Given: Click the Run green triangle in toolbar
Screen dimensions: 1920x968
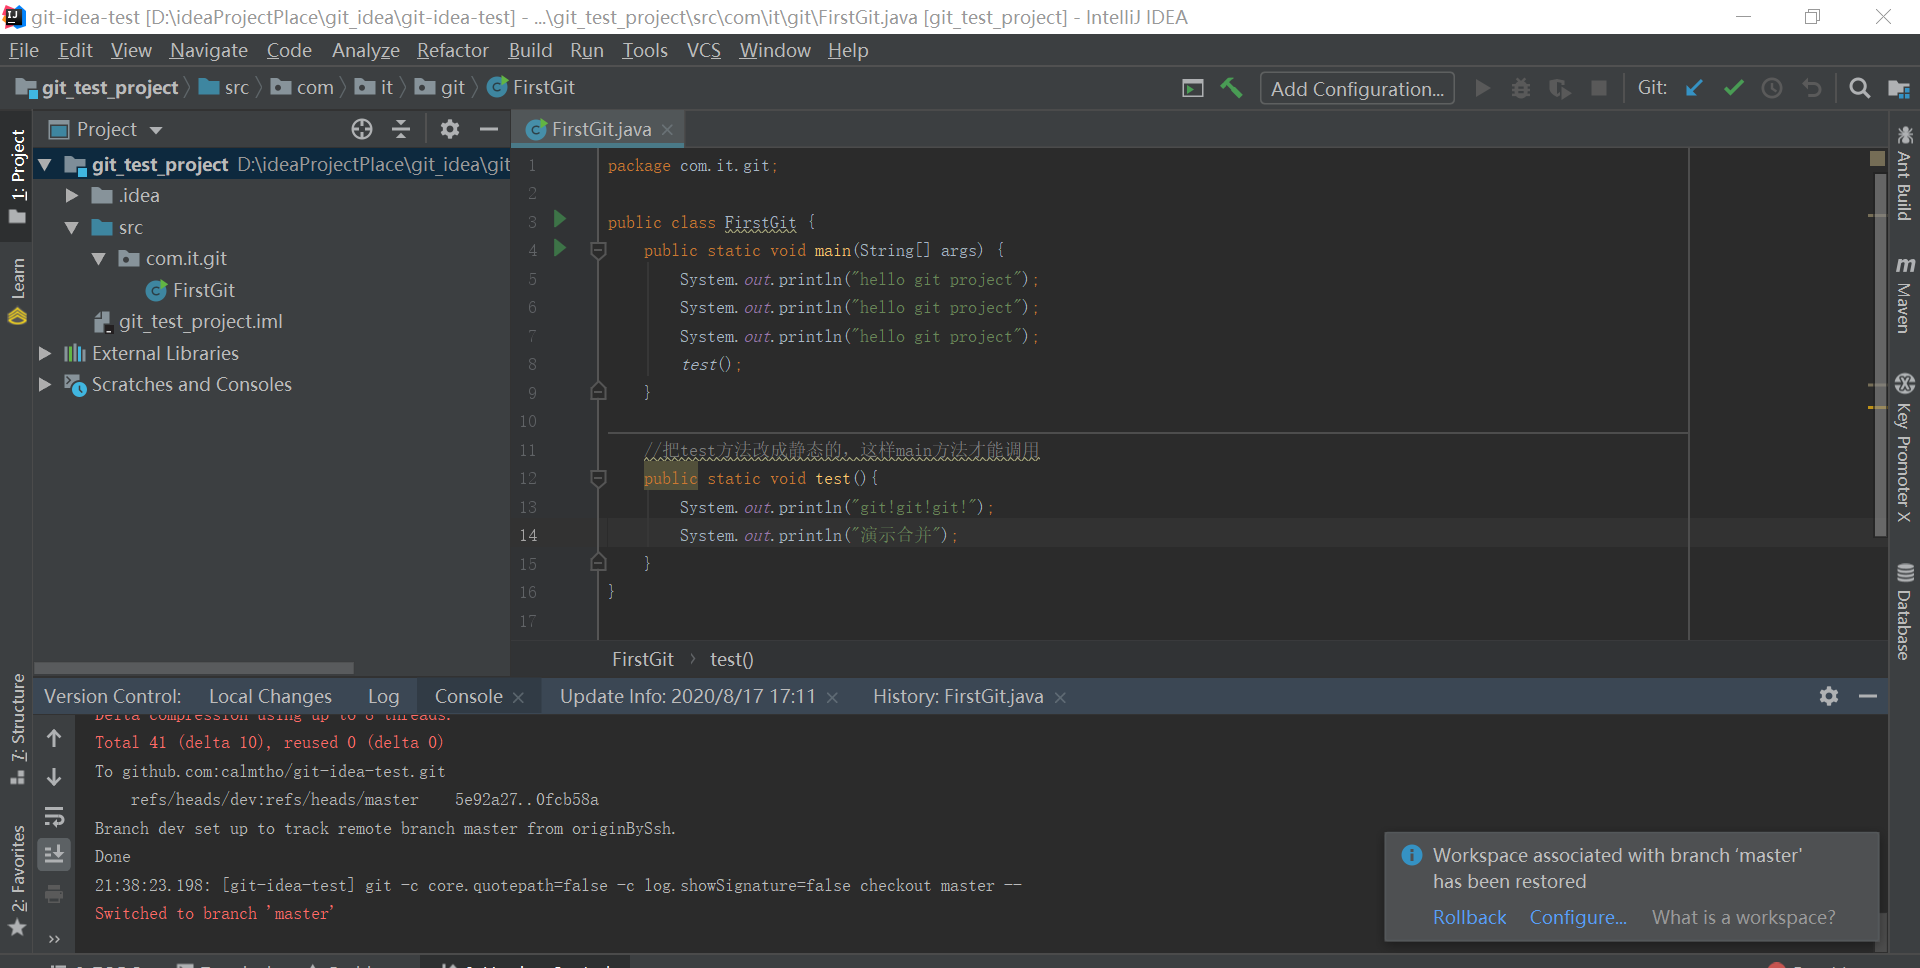Looking at the screenshot, I should pyautogui.click(x=1483, y=88).
